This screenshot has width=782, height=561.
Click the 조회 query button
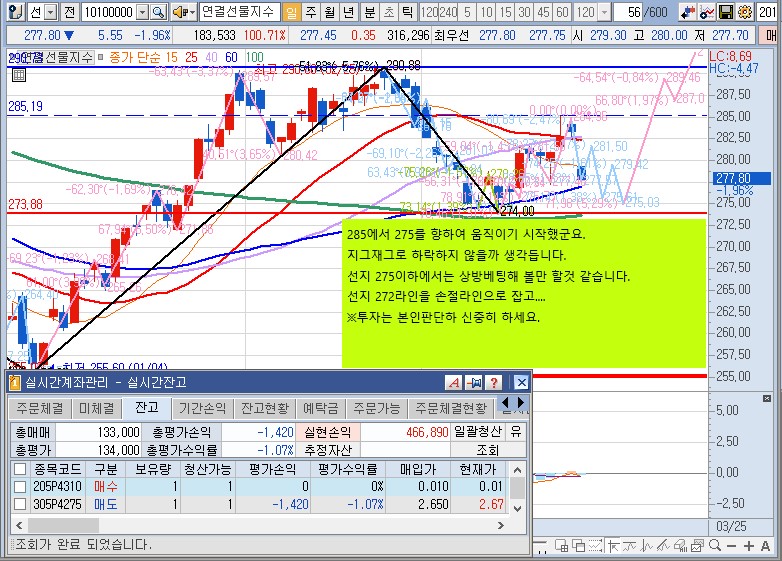pyautogui.click(x=488, y=450)
